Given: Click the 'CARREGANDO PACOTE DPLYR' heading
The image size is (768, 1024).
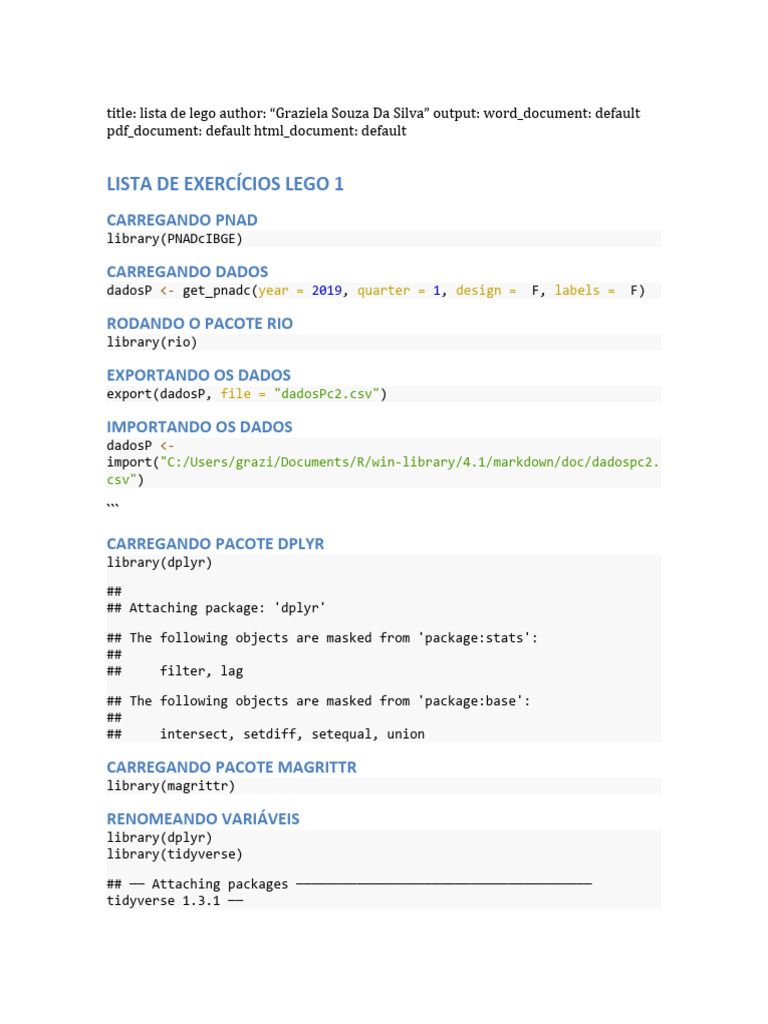Looking at the screenshot, I should coord(216,543).
